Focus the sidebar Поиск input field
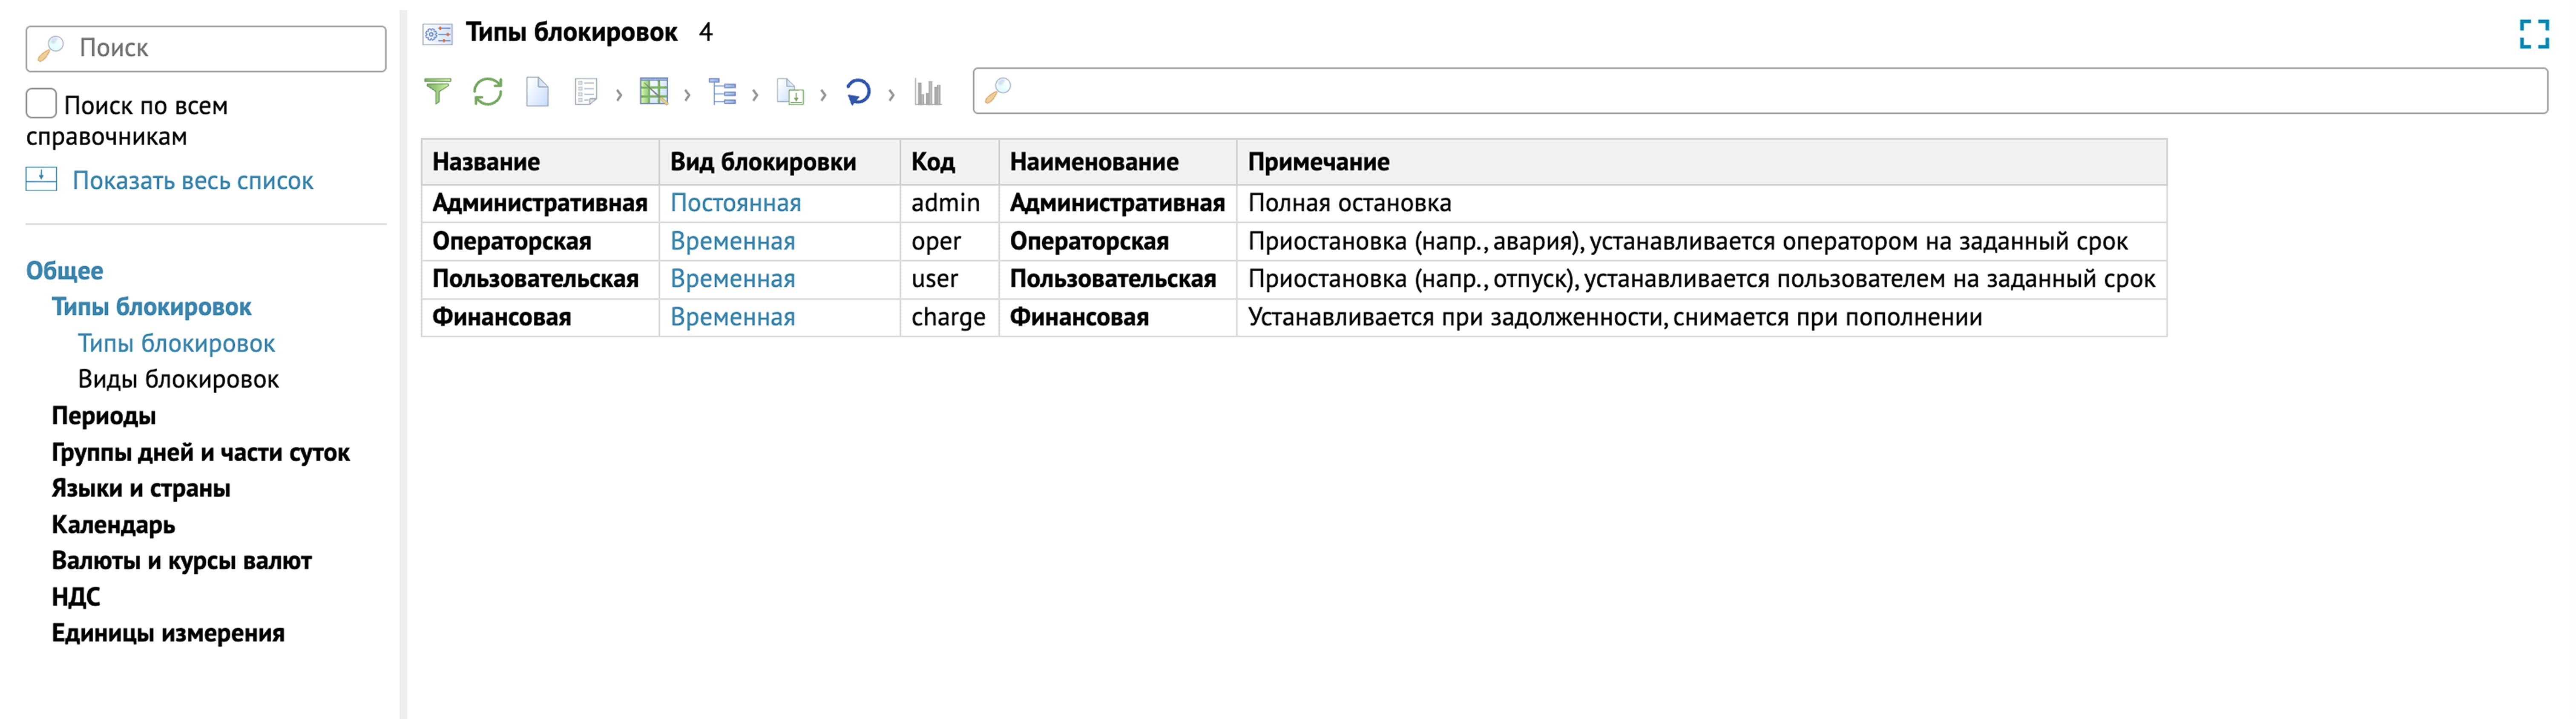 coord(206,48)
